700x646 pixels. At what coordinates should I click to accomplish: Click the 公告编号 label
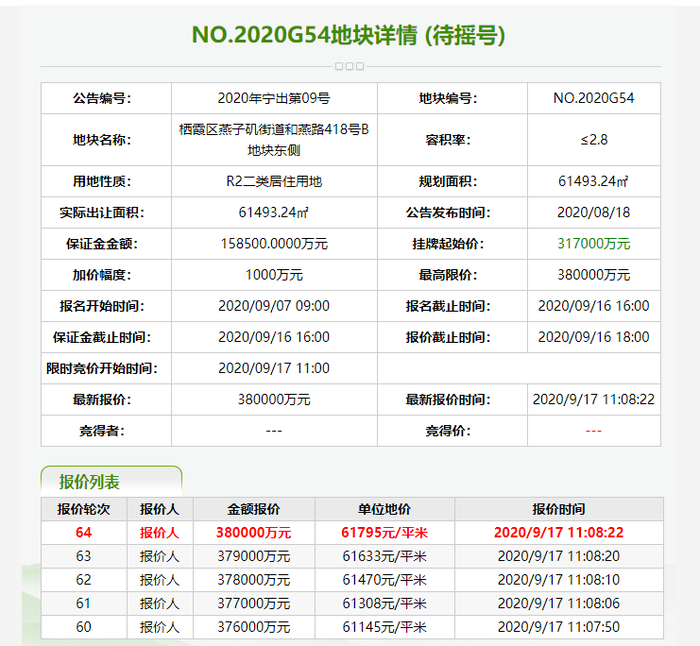102,98
